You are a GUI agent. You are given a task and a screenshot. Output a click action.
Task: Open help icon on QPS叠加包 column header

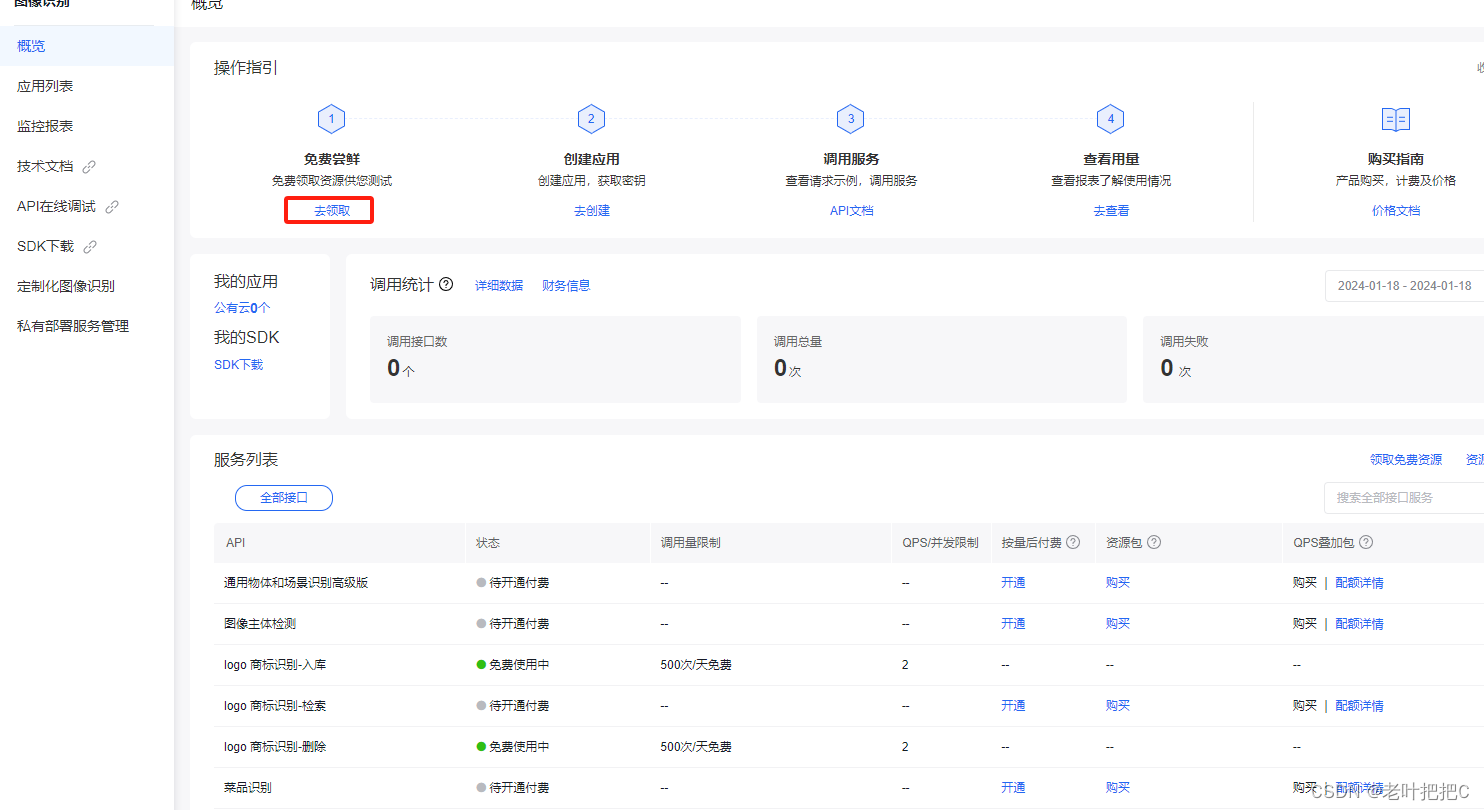pyautogui.click(x=1365, y=542)
